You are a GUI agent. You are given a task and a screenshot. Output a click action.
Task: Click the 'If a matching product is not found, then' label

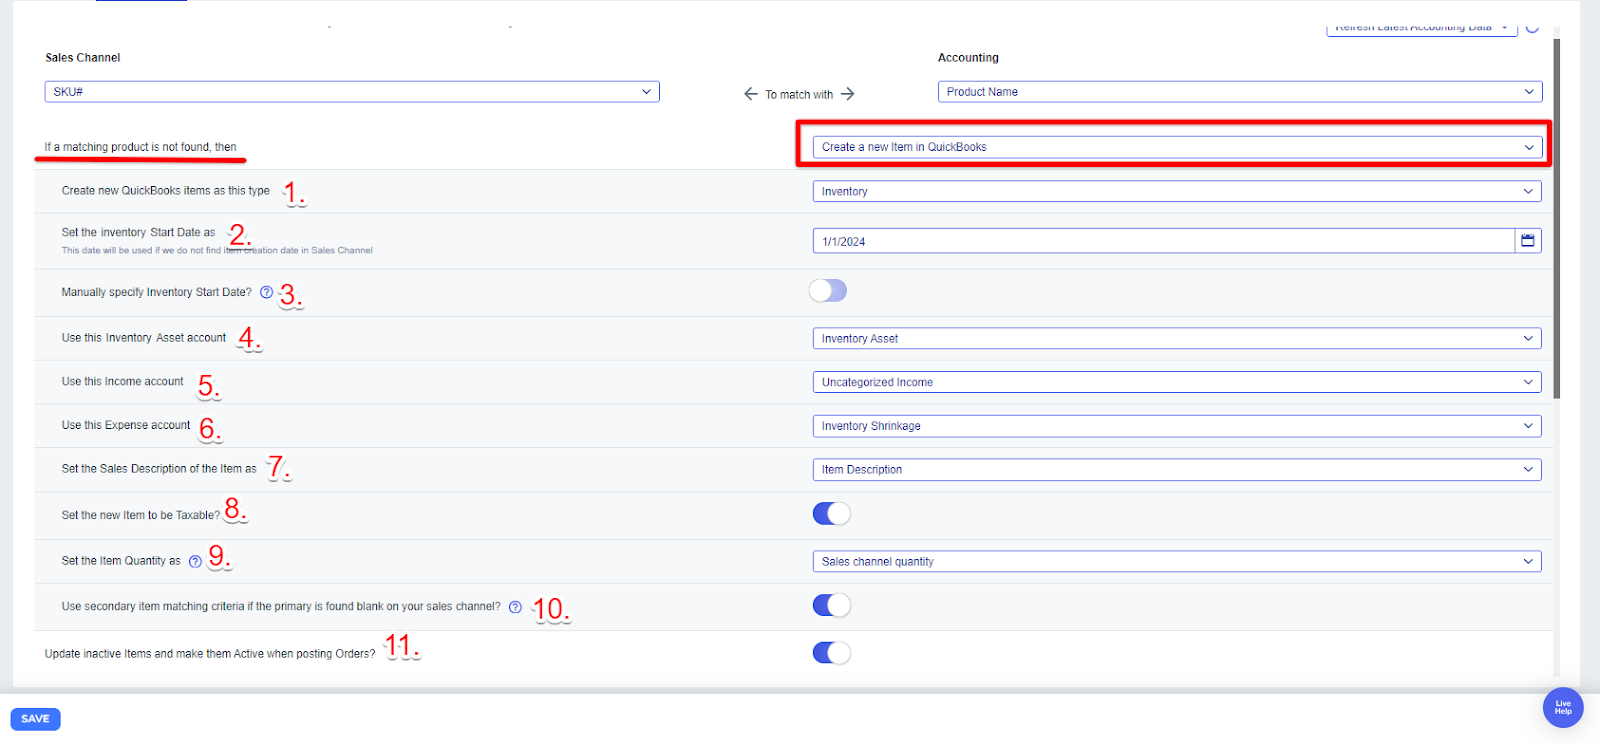tap(141, 147)
